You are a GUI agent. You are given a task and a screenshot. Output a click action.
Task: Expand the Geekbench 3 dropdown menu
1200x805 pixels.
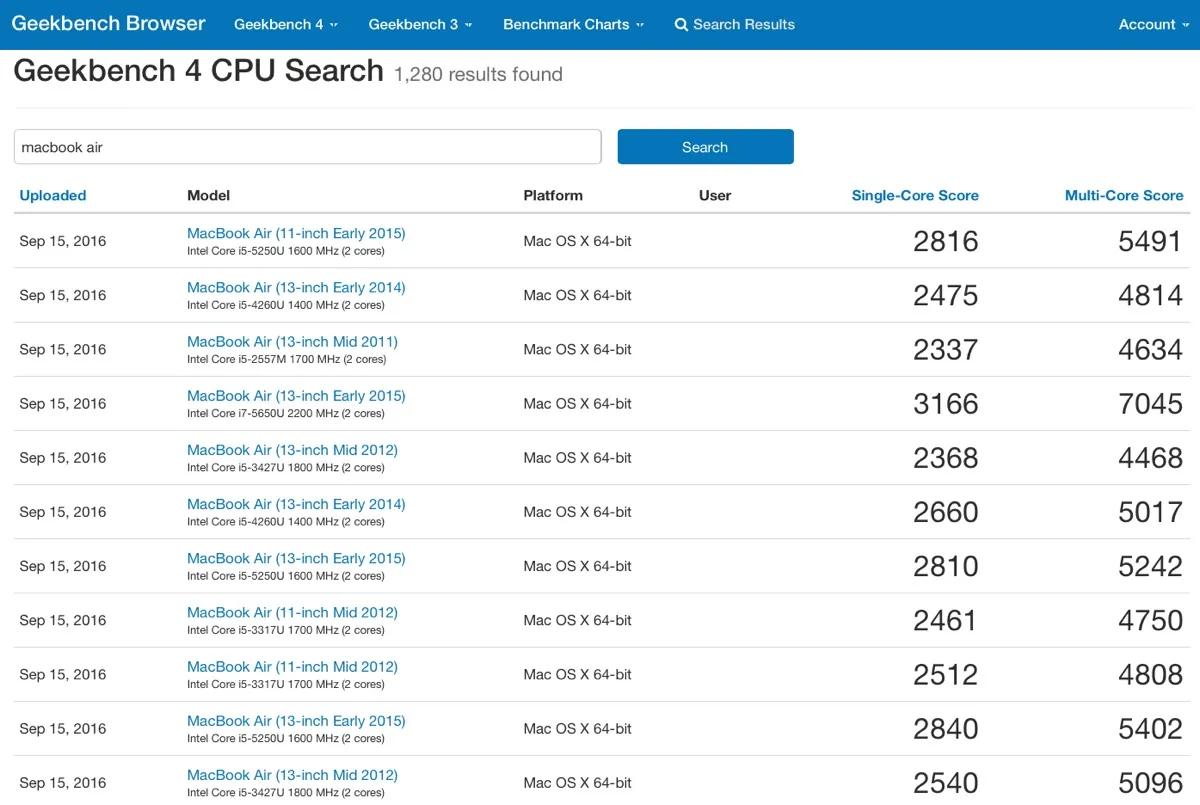[420, 25]
